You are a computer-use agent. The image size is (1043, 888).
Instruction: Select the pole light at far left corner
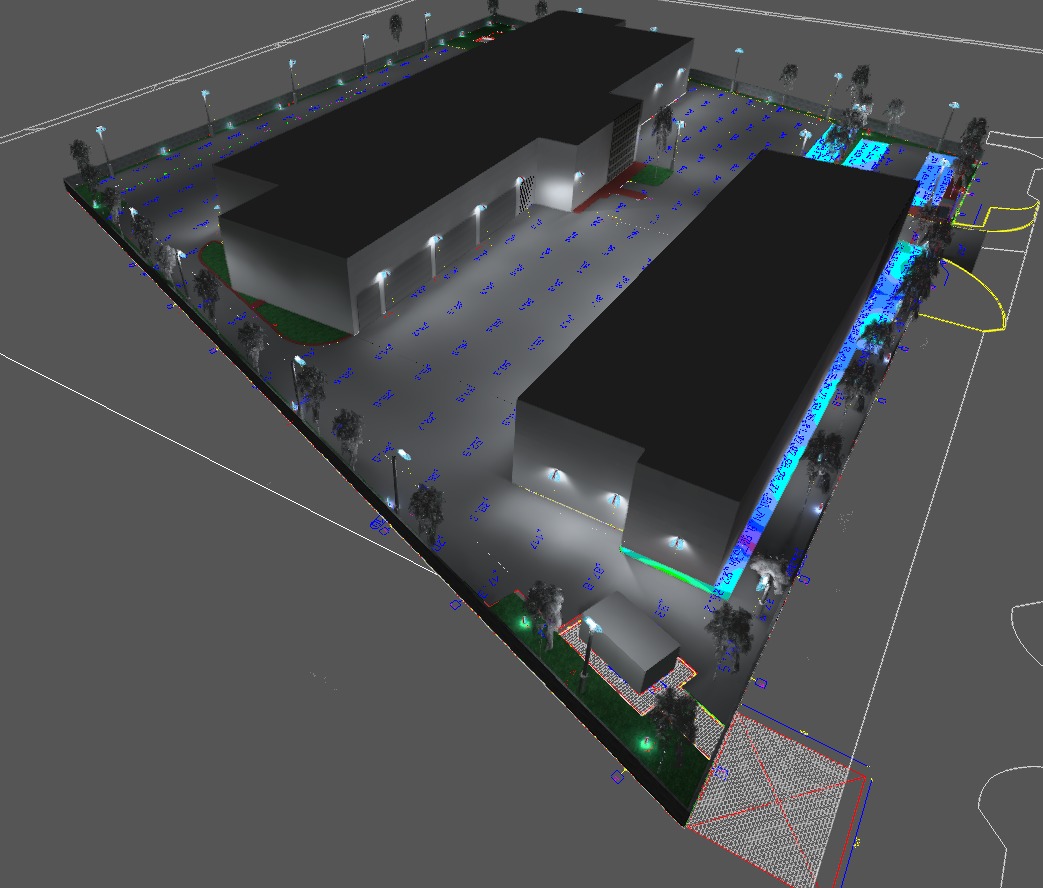[102, 133]
